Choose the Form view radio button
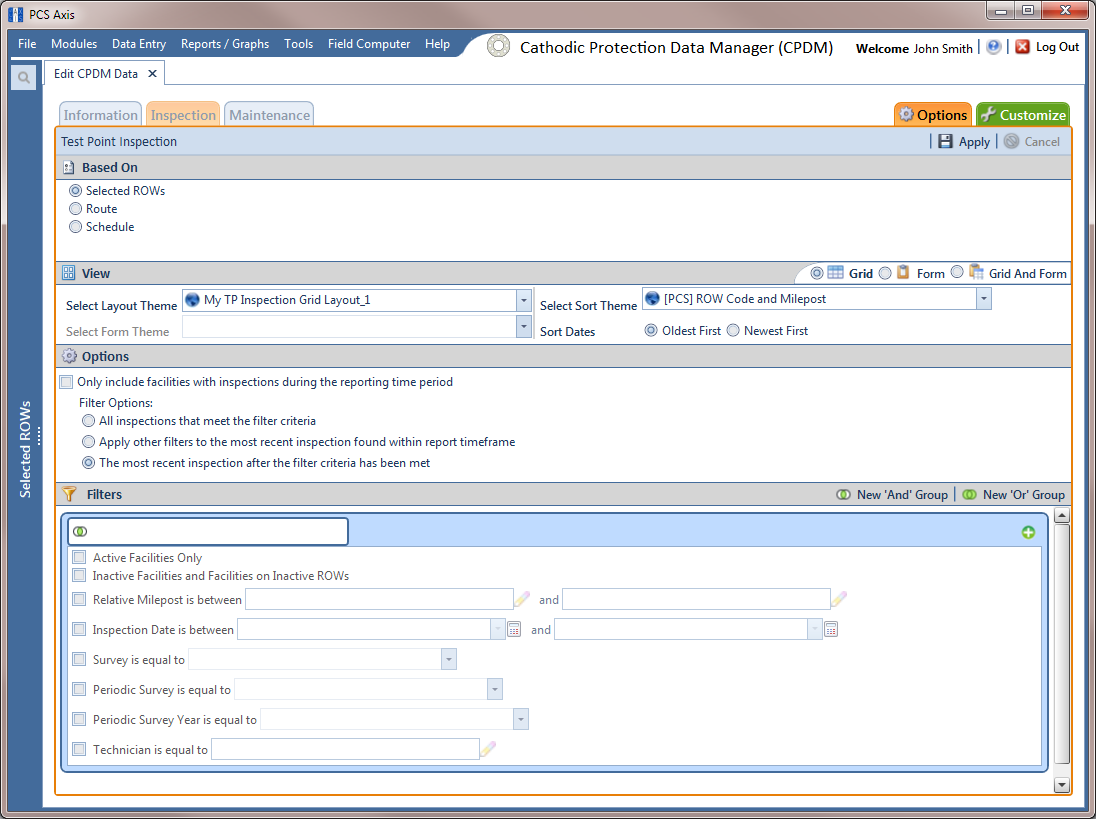The width and height of the screenshot is (1096, 819). coord(885,273)
